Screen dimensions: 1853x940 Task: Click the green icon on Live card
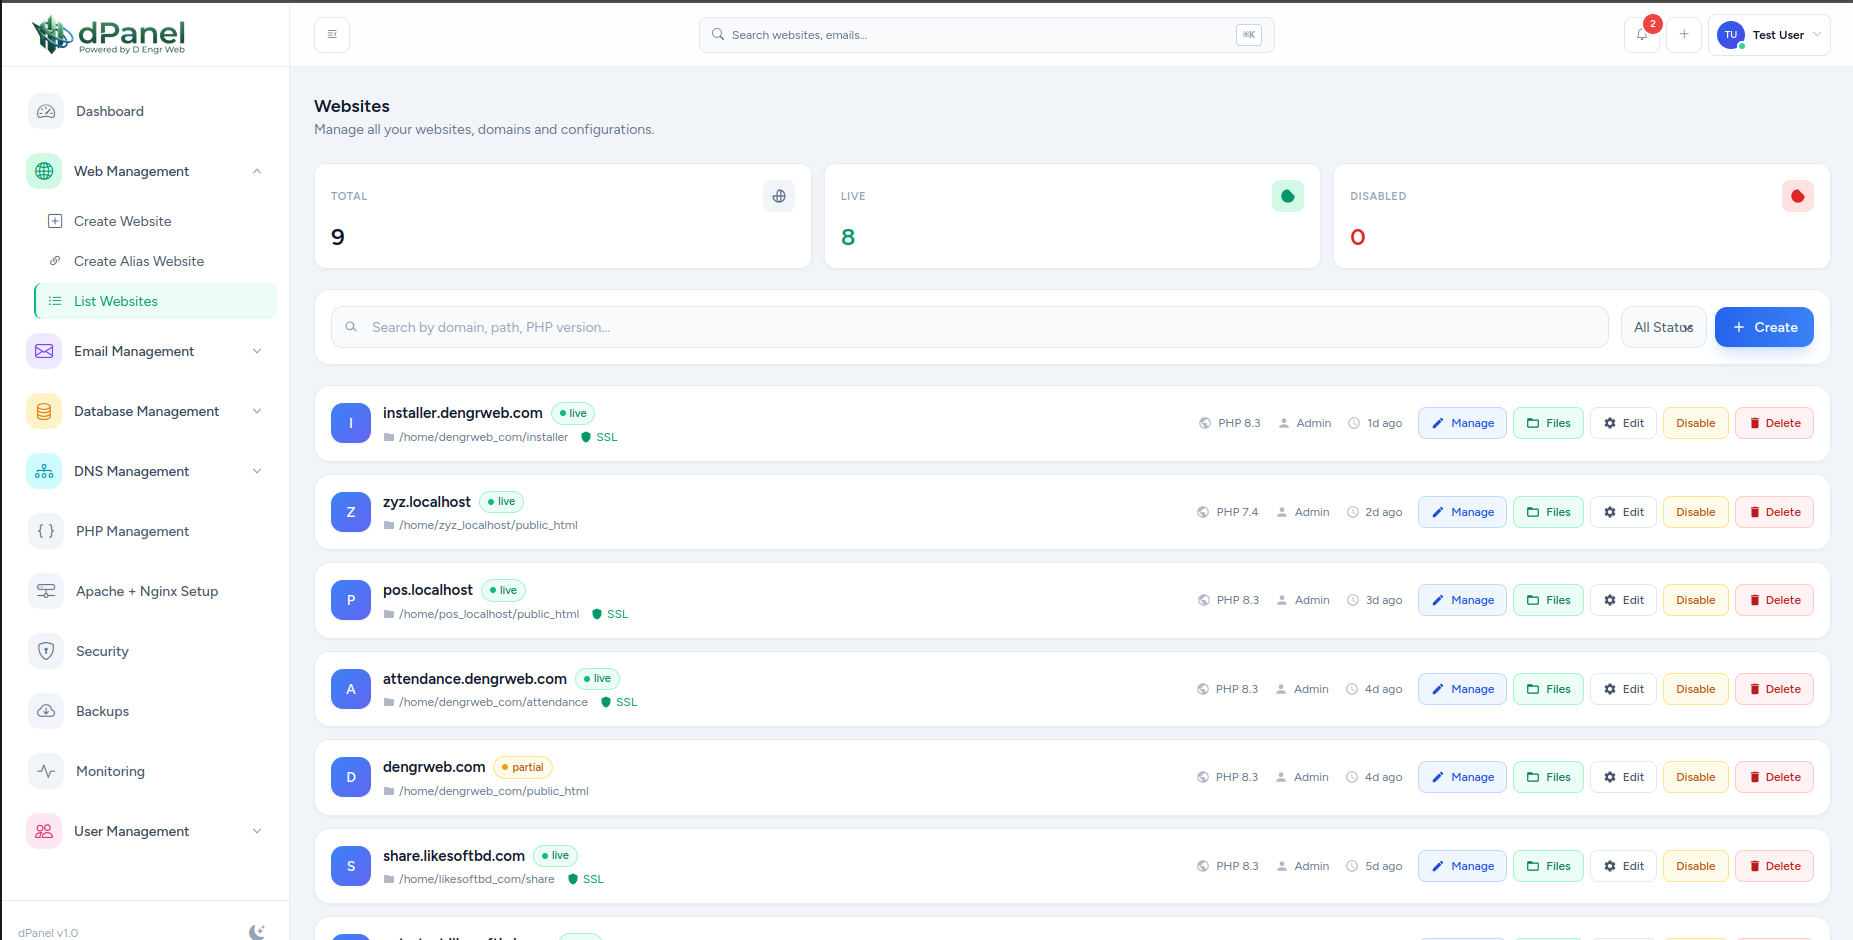coord(1288,196)
